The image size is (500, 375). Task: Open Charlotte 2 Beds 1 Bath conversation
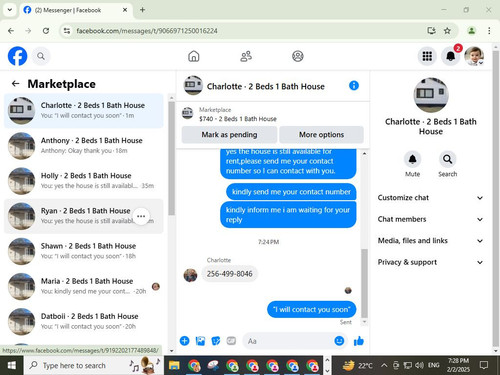84,111
